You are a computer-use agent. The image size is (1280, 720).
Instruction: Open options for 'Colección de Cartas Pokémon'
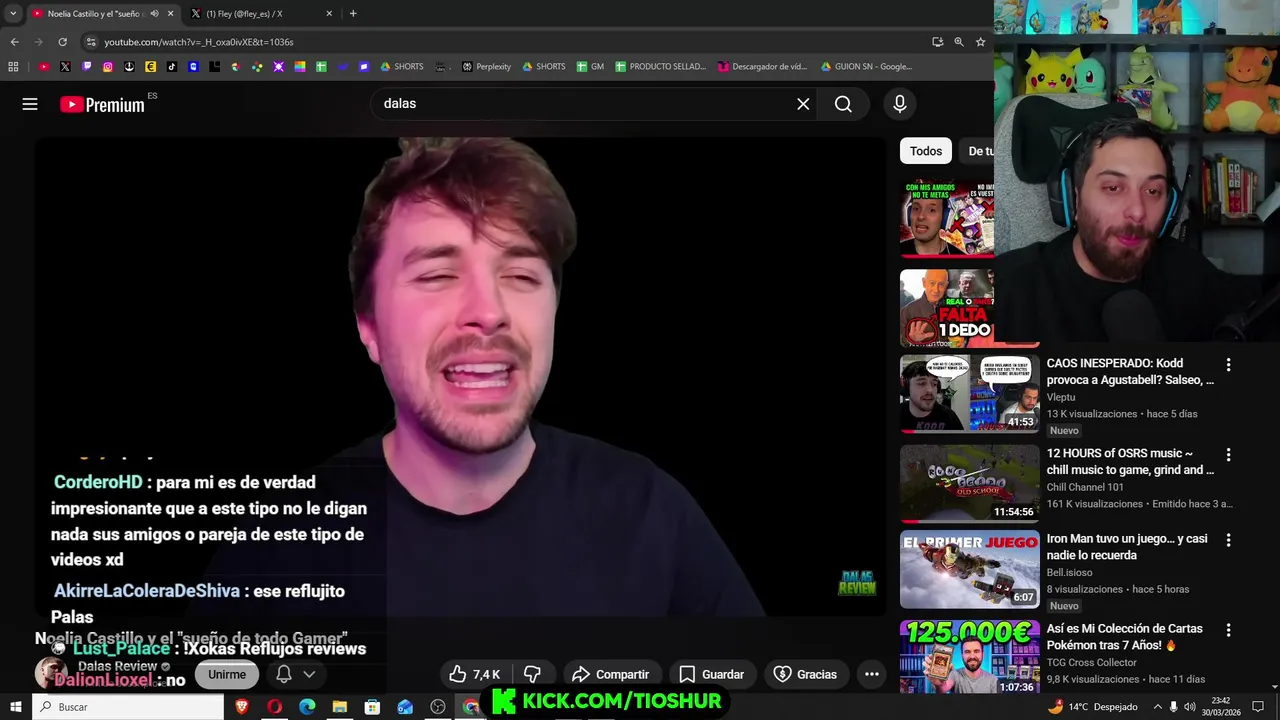[1228, 630]
